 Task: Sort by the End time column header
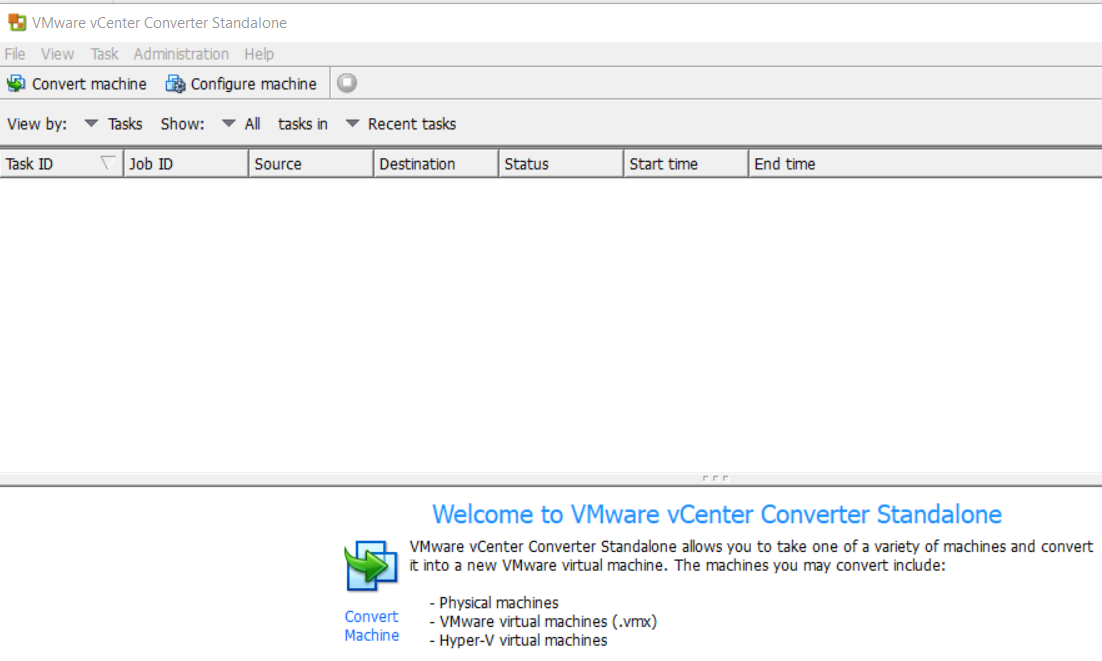[x=926, y=164]
